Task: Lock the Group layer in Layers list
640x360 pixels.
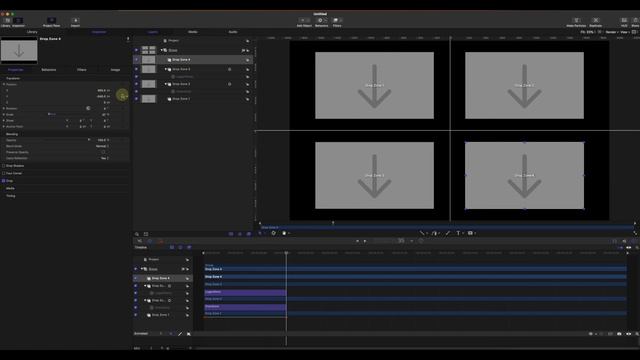Action: click(x=247, y=51)
